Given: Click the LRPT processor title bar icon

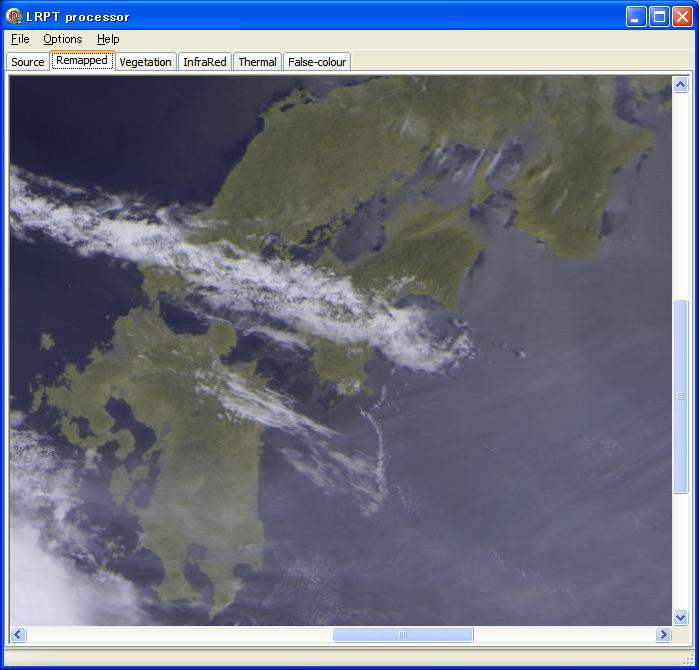Looking at the screenshot, I should (13, 16).
